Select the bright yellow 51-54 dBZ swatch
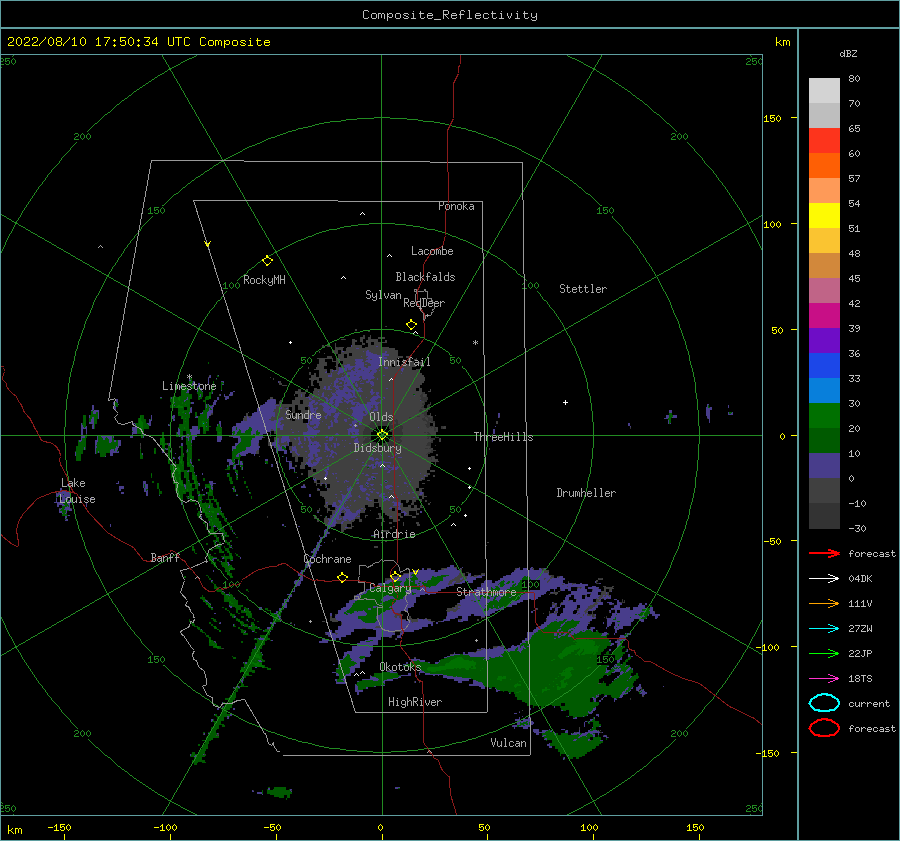 coord(824,215)
